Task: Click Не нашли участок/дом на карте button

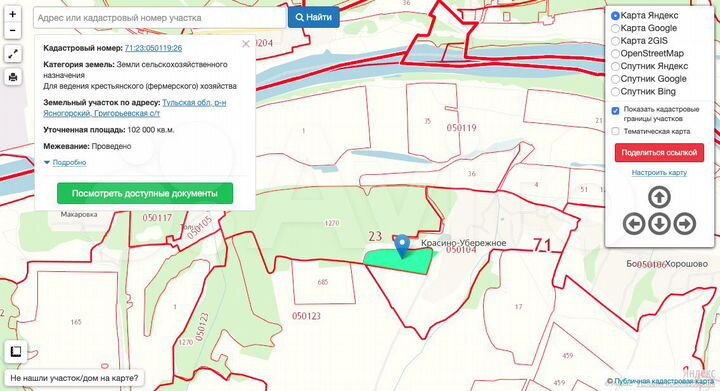Action: coord(74,379)
